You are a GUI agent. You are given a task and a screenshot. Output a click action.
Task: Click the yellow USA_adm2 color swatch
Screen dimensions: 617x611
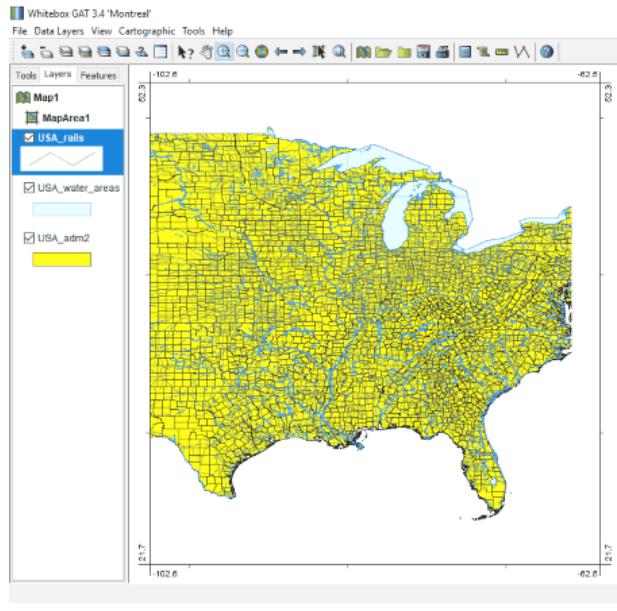point(62,260)
